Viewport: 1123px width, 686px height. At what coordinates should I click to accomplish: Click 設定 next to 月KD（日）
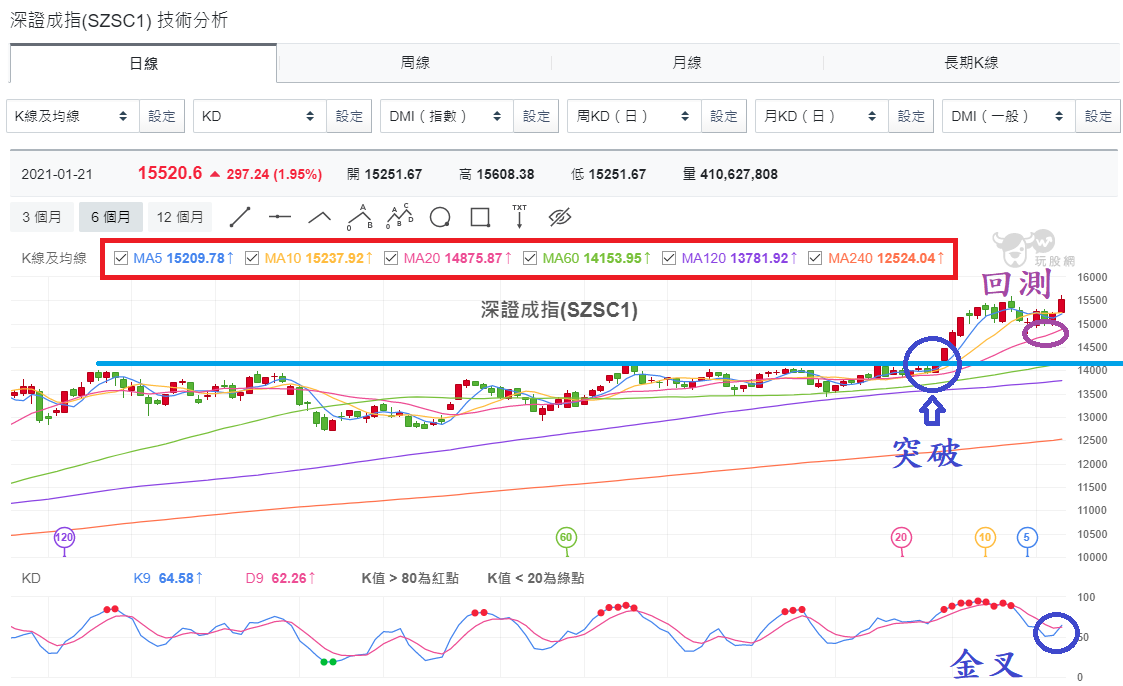point(911,116)
